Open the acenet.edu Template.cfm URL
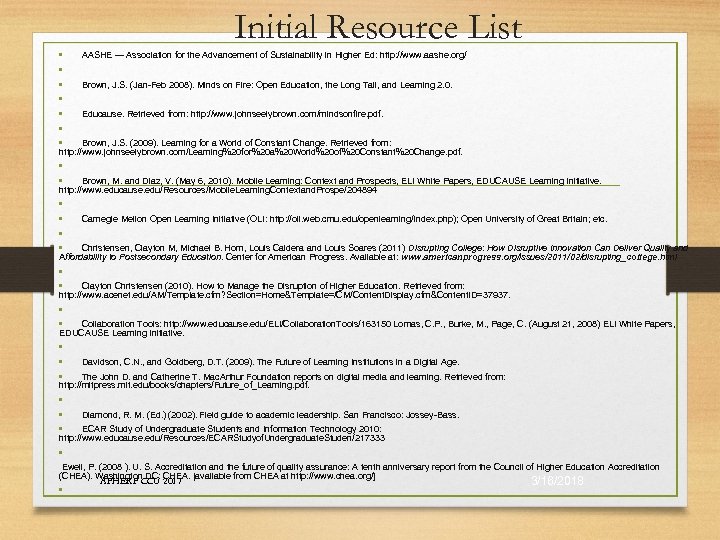This screenshot has width=720, height=540. click(x=285, y=295)
